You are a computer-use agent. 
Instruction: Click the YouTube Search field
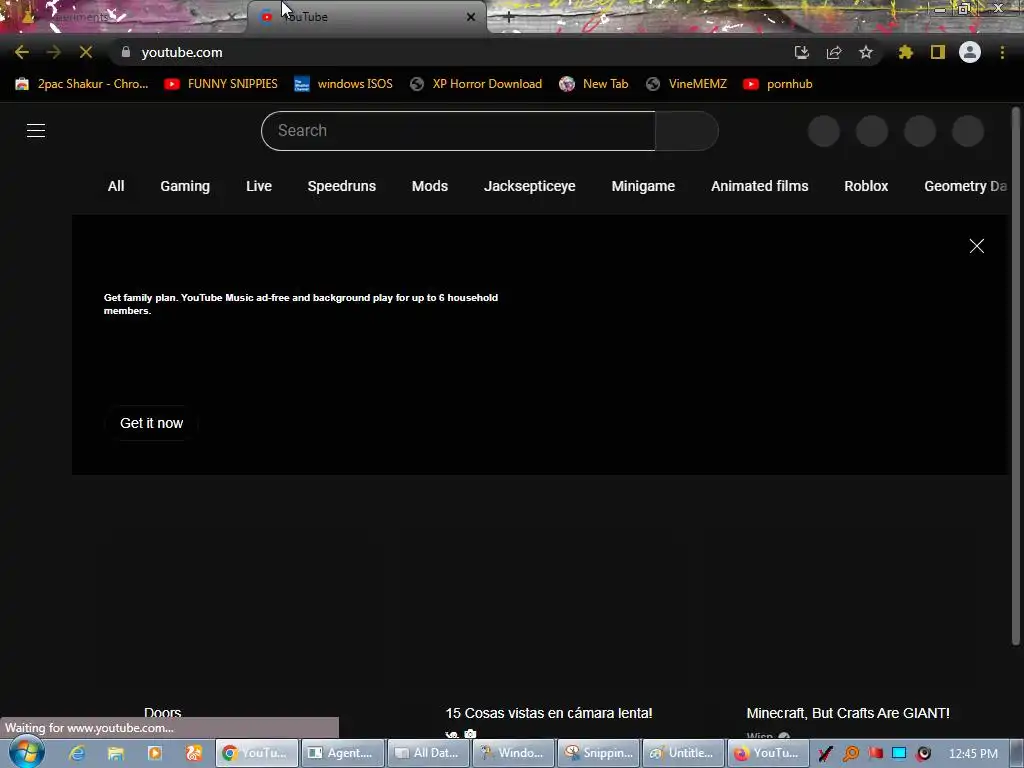(458, 131)
